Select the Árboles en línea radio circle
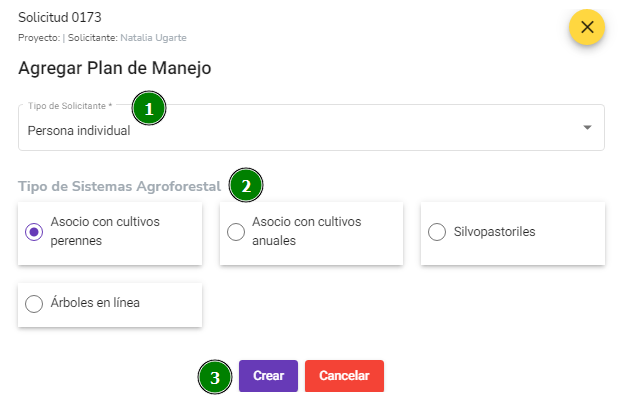This screenshot has width=619, height=411. click(x=34, y=304)
